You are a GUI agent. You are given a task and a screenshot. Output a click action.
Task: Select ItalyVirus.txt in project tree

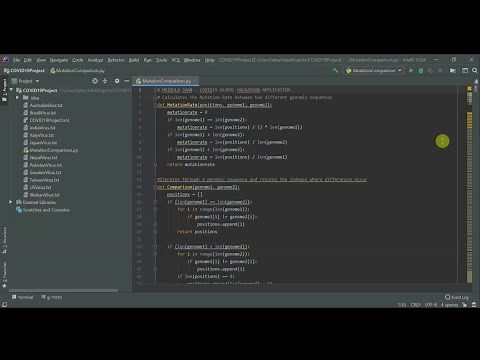(39, 135)
